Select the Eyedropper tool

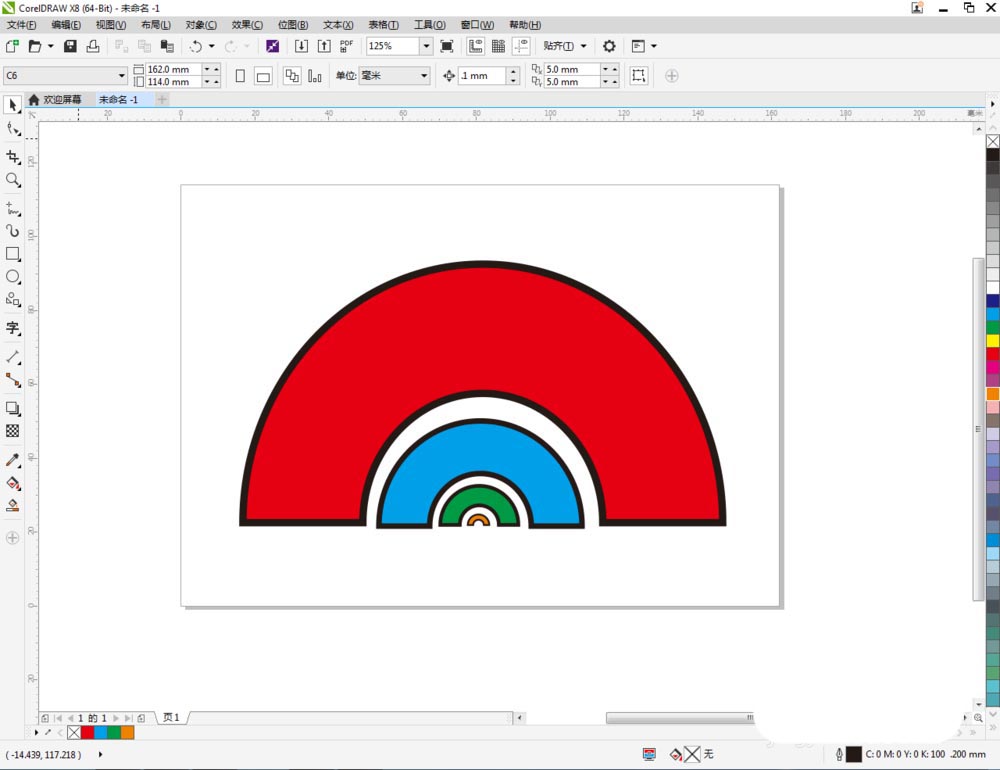click(13, 460)
